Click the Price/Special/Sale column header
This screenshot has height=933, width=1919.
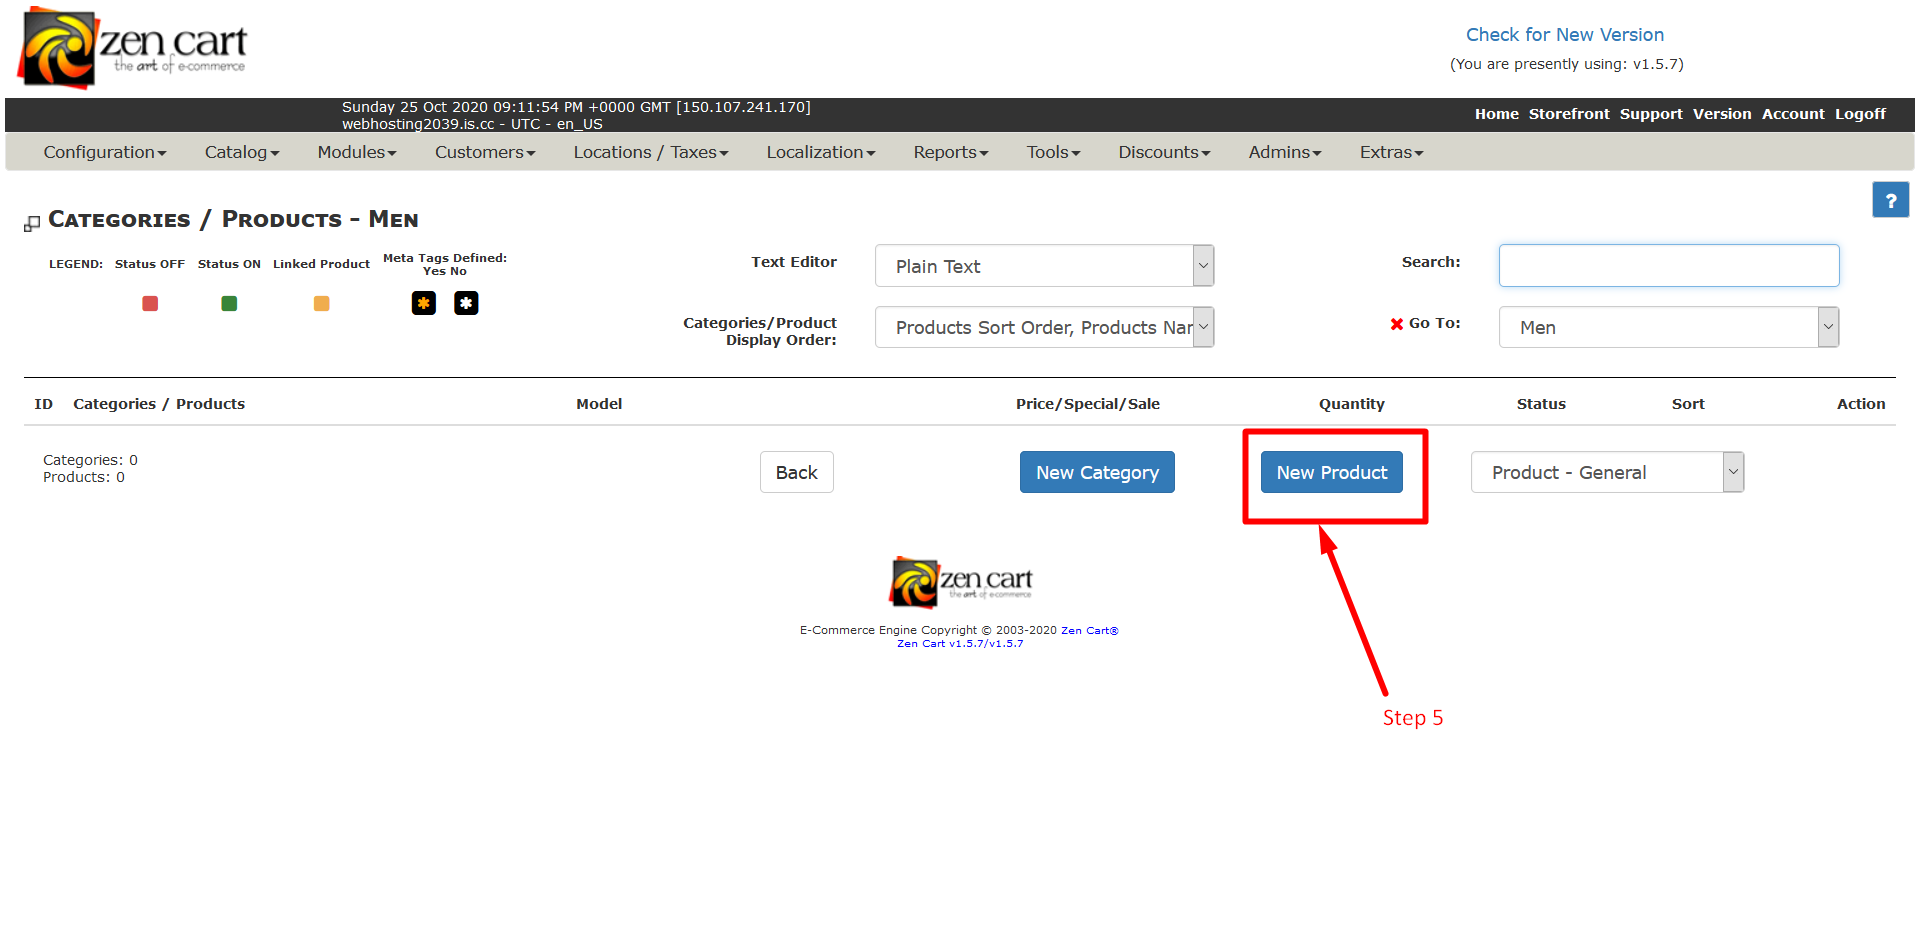(x=1088, y=404)
